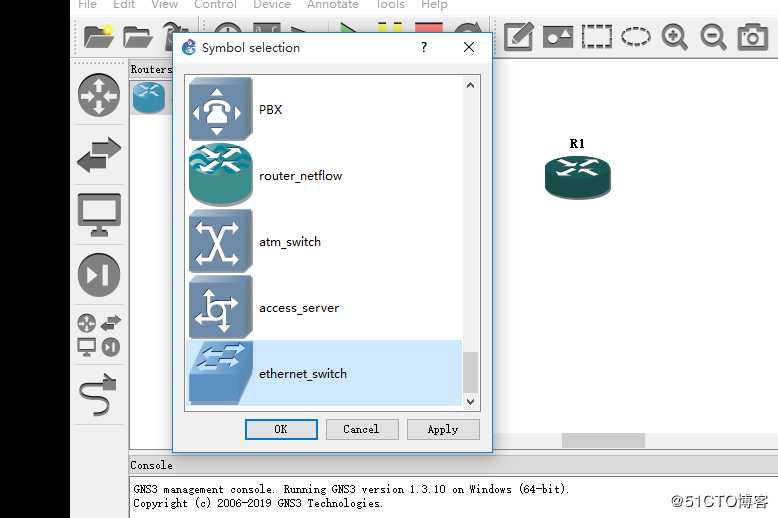Click the Routers panel header

coord(151,69)
